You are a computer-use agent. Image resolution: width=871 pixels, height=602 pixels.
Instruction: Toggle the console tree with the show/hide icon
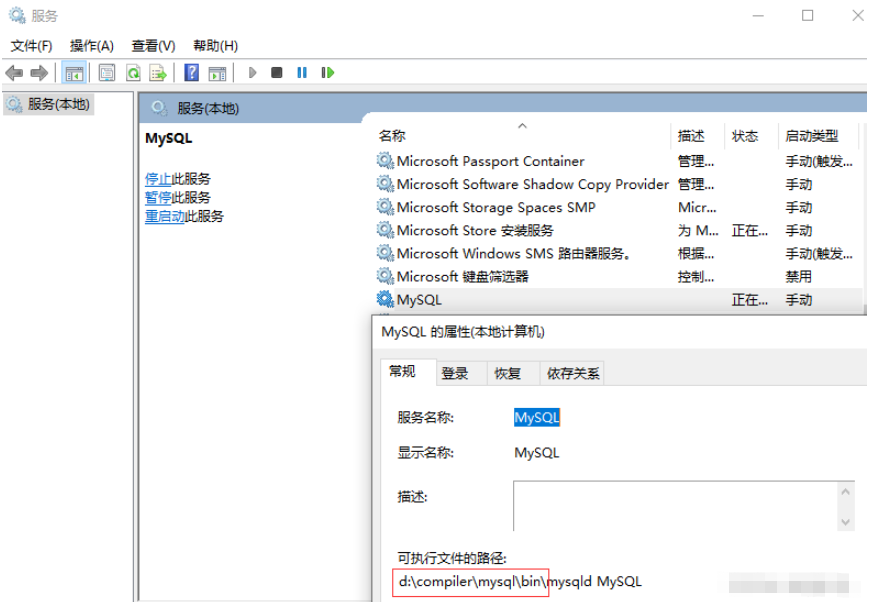pos(74,72)
